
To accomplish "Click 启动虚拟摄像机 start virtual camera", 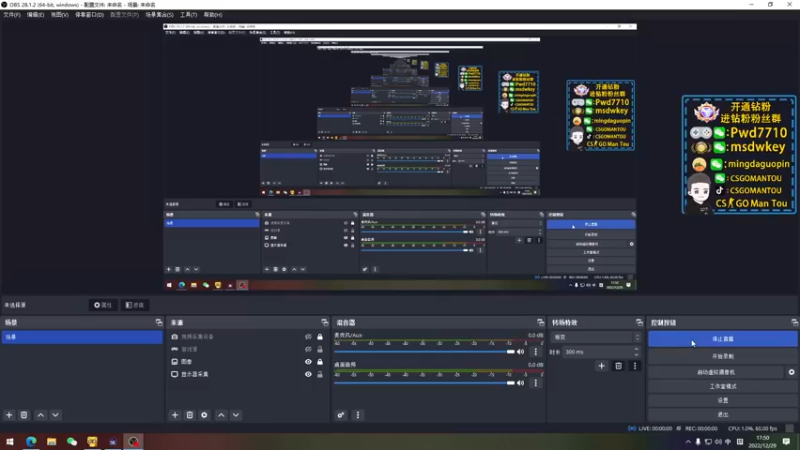I will pos(716,372).
